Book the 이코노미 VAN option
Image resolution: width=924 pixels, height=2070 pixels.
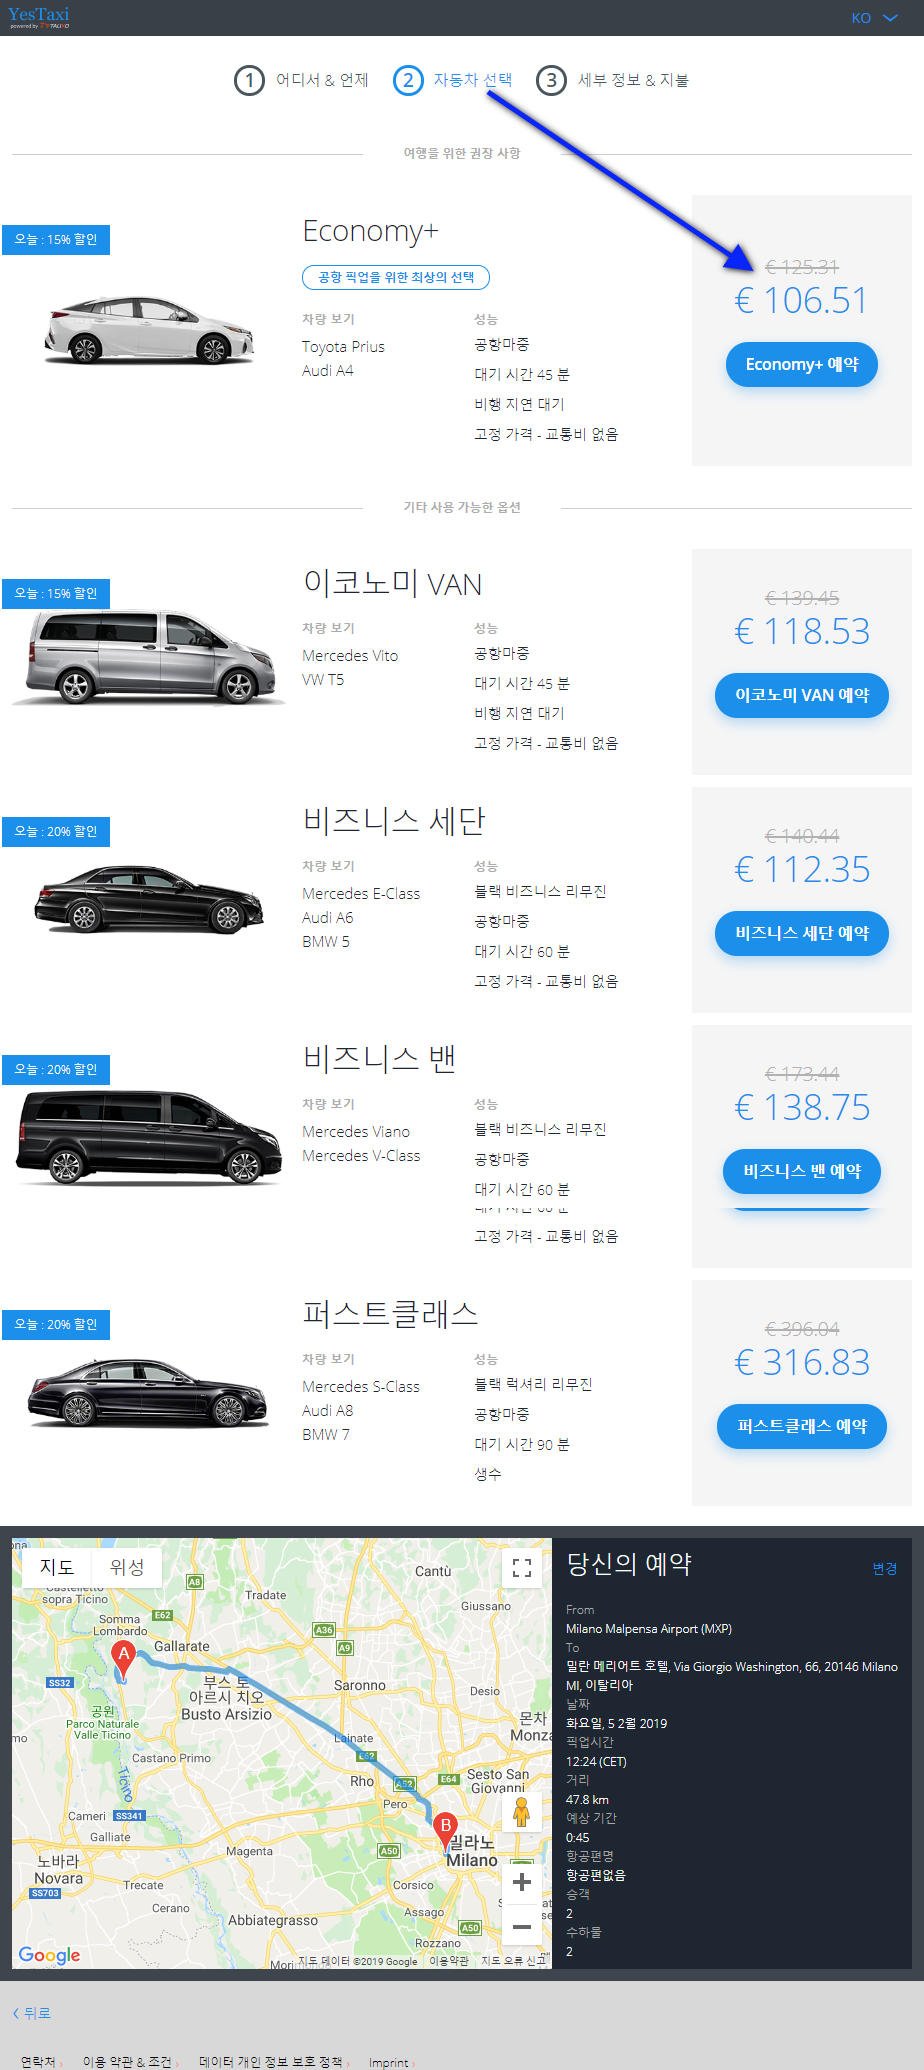pyautogui.click(x=802, y=695)
